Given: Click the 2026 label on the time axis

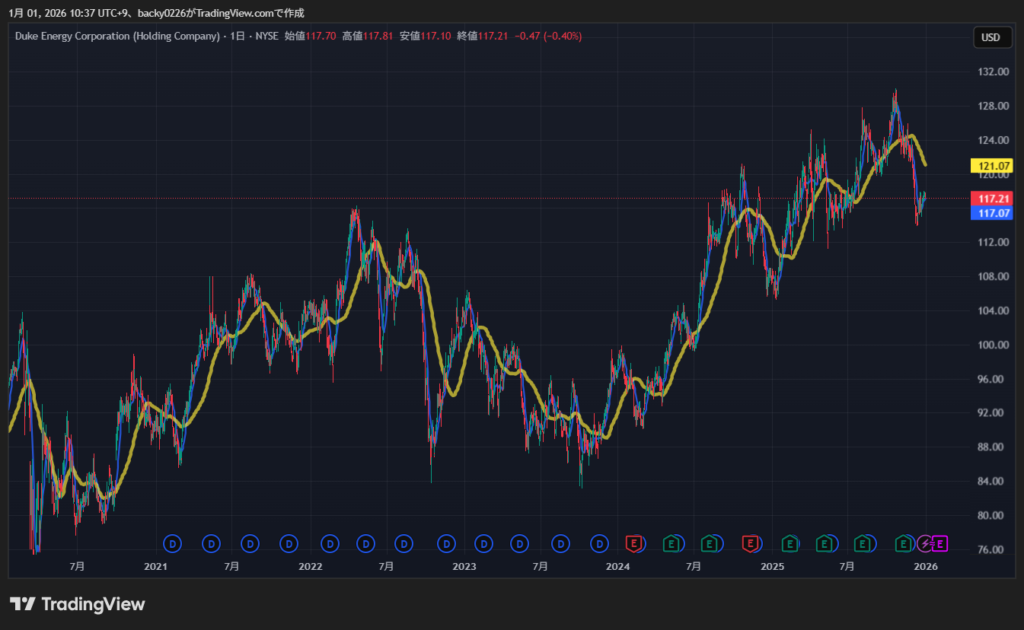Looking at the screenshot, I should pyautogui.click(x=926, y=566).
